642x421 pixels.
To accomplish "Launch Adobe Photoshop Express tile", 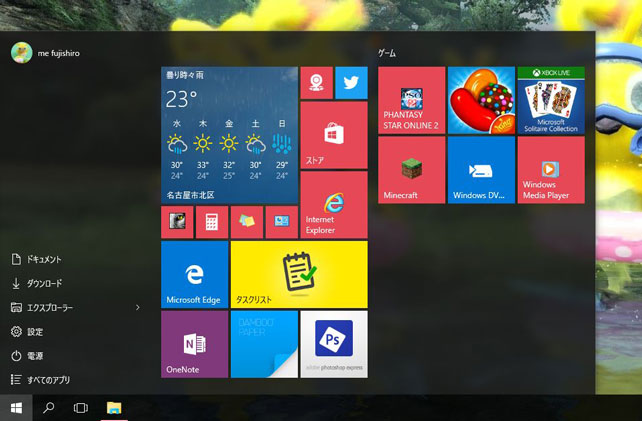I will pyautogui.click(x=333, y=343).
